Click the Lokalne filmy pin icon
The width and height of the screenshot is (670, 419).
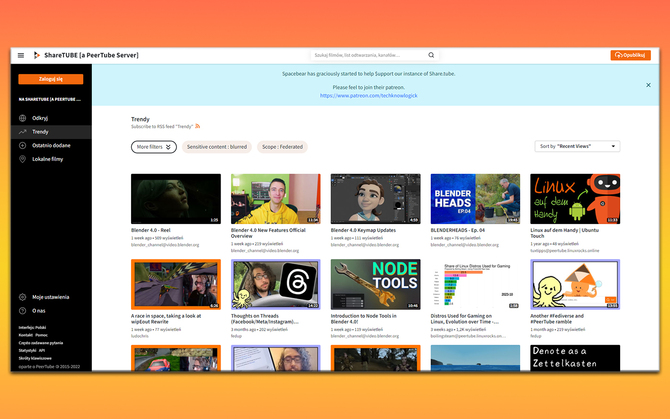(23, 159)
